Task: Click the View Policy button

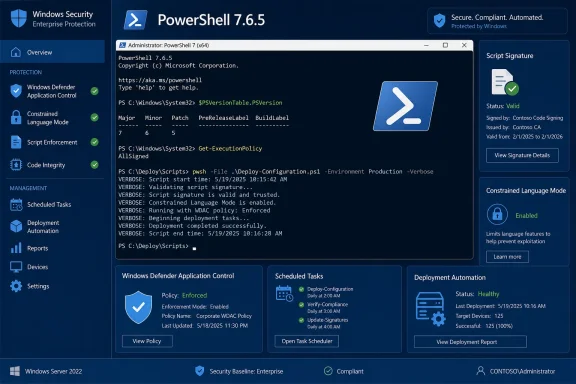Action: tap(147, 341)
